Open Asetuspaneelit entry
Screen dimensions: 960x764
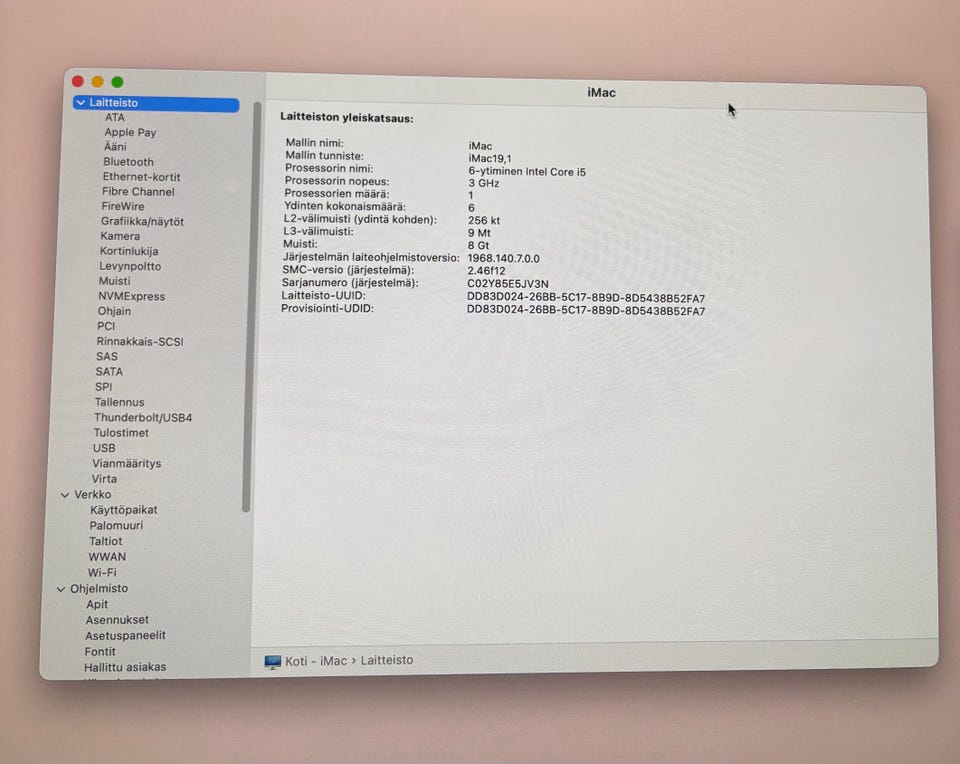(x=125, y=636)
